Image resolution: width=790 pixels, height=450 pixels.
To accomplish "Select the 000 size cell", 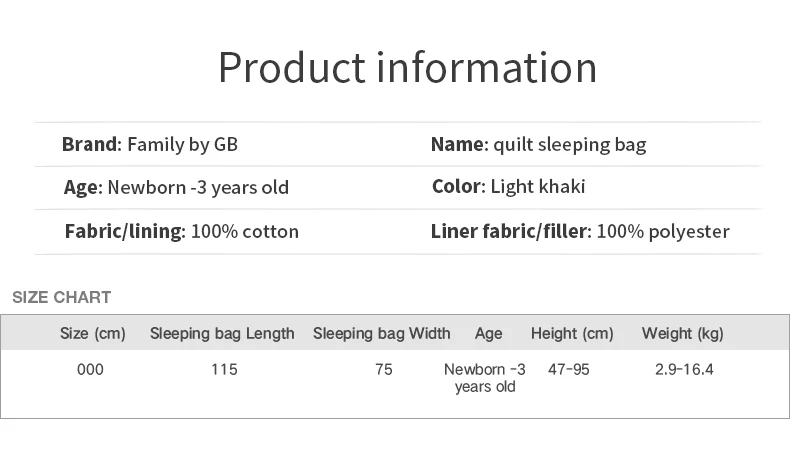I will point(90,369).
